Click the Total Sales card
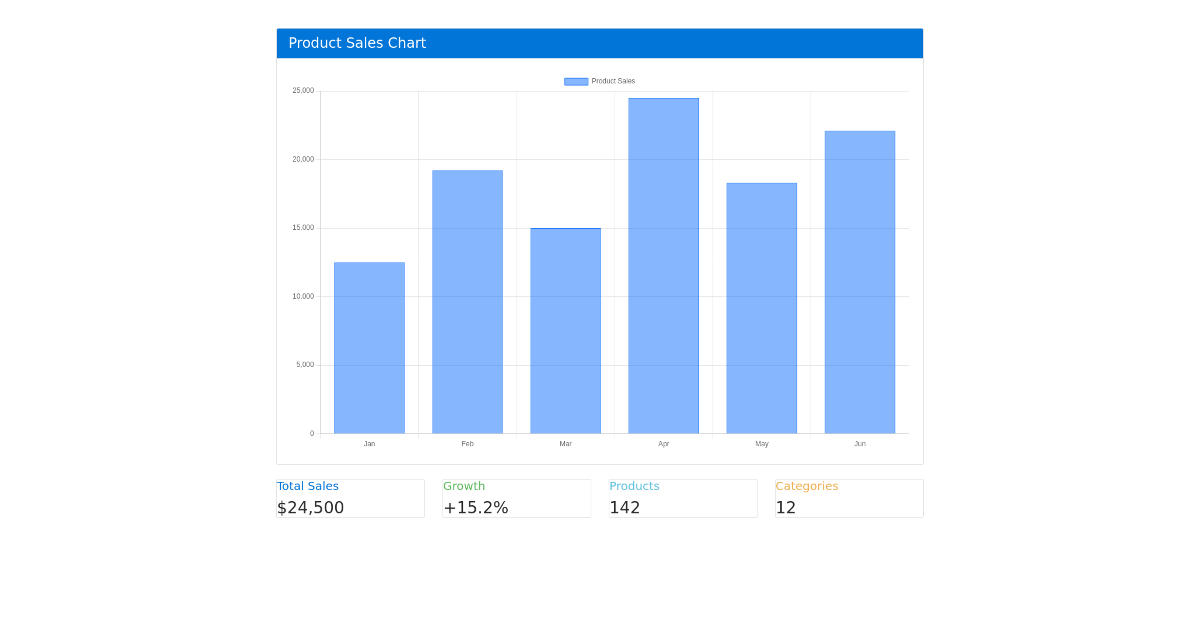The width and height of the screenshot is (1200, 630). [350, 498]
